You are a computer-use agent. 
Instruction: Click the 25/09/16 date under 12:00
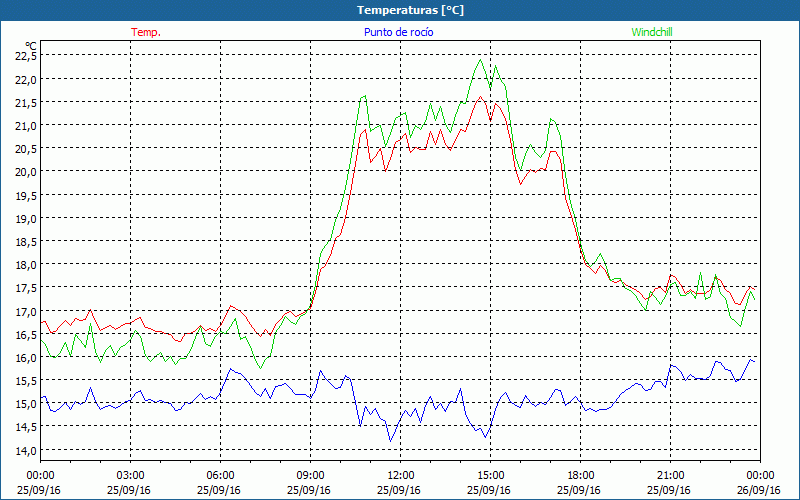(399, 490)
